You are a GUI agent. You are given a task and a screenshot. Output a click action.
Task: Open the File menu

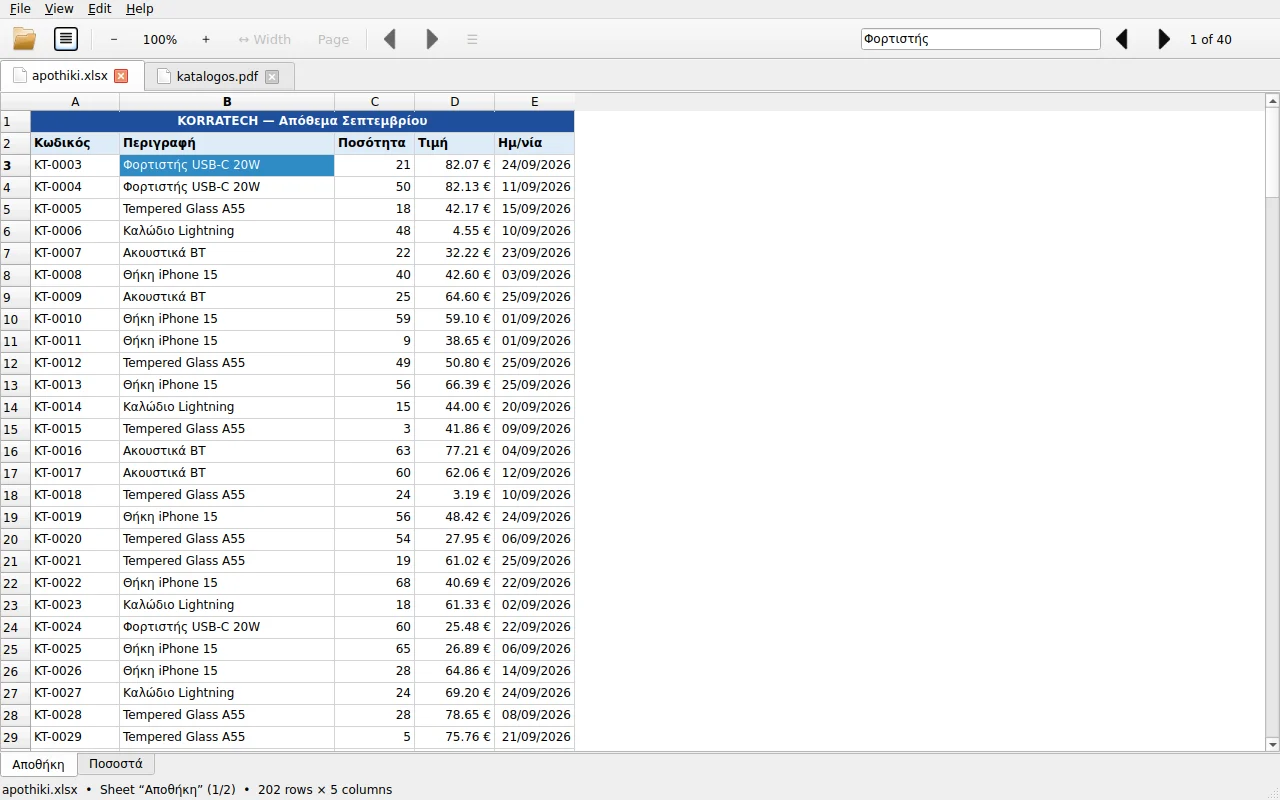(x=20, y=9)
